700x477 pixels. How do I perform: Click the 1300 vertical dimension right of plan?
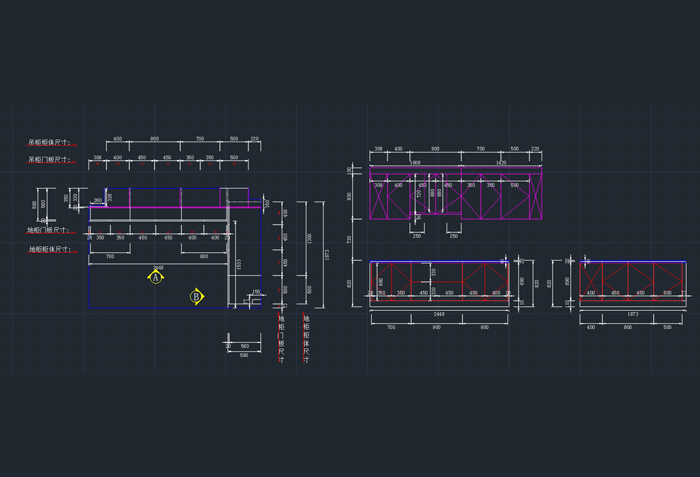click(x=310, y=238)
